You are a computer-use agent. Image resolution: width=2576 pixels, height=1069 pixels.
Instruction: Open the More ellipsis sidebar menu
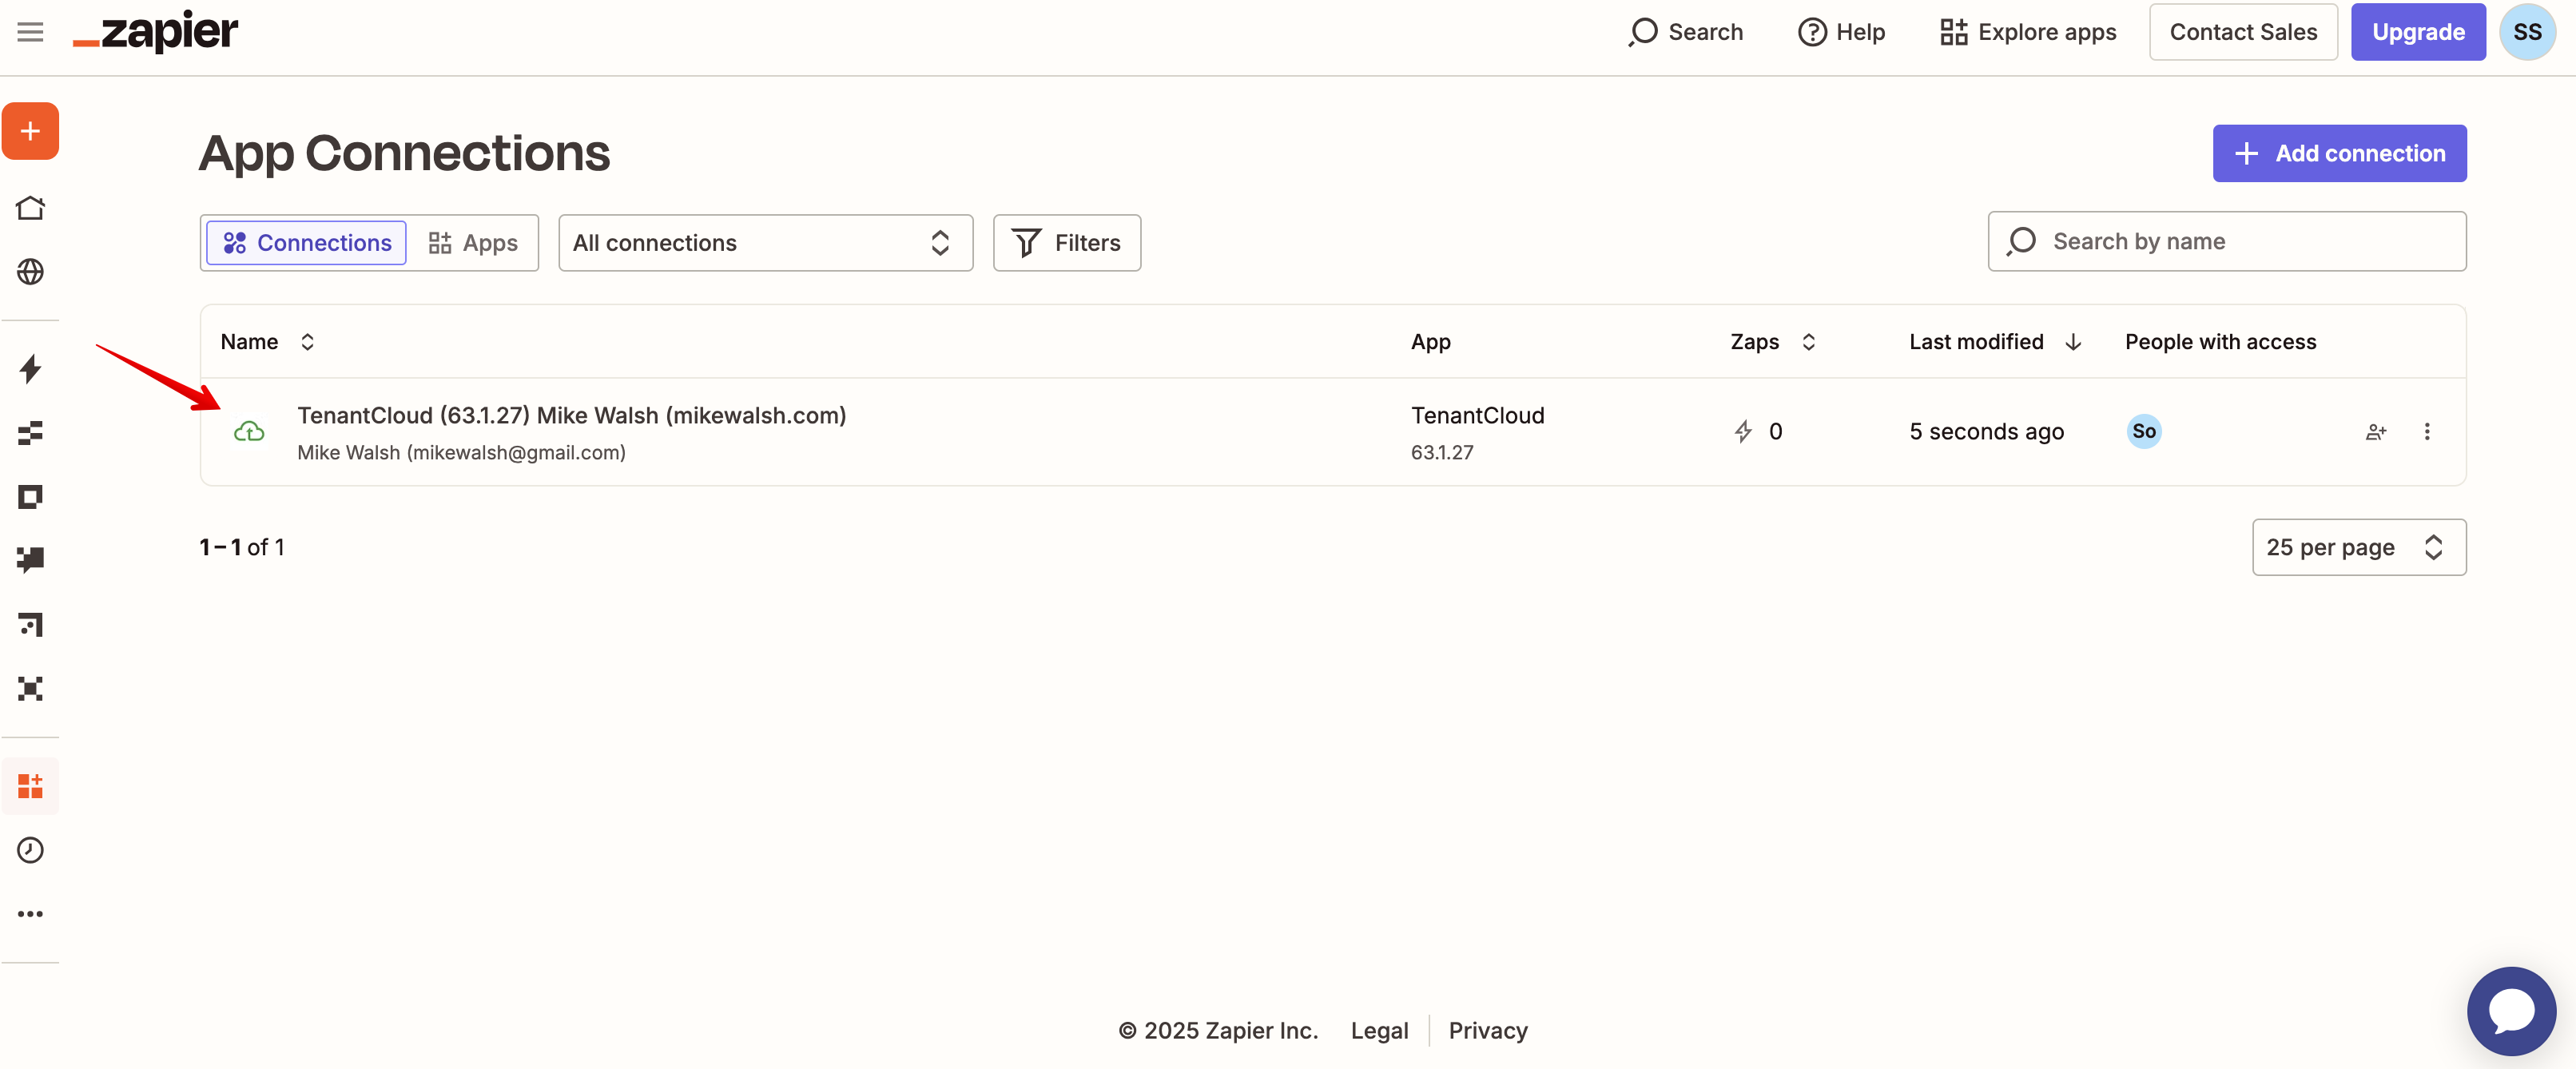(30, 914)
